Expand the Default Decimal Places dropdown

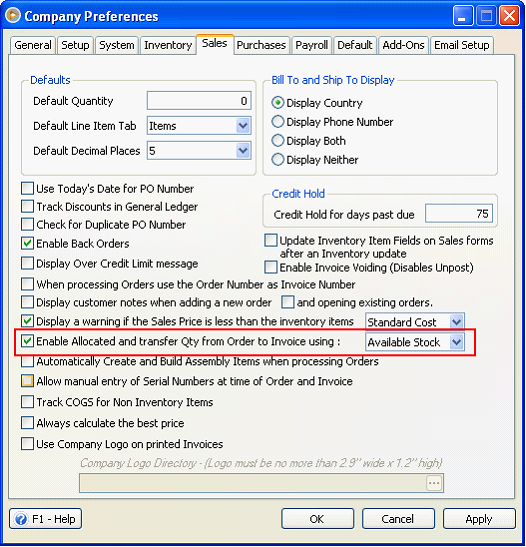point(243,151)
